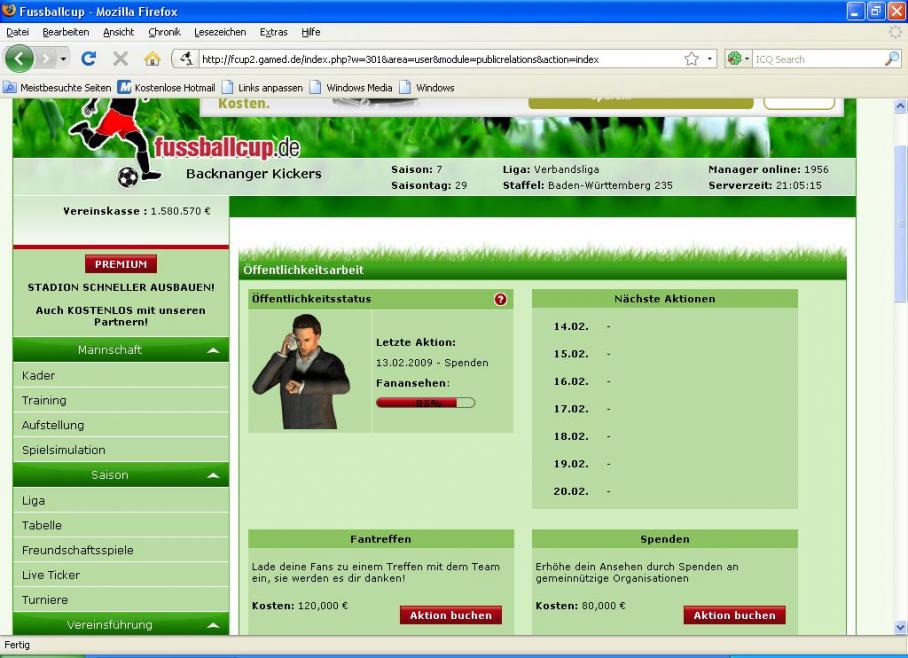Collapse the Vereinsführung sidebar section
This screenshot has height=658, width=908.
[213, 625]
